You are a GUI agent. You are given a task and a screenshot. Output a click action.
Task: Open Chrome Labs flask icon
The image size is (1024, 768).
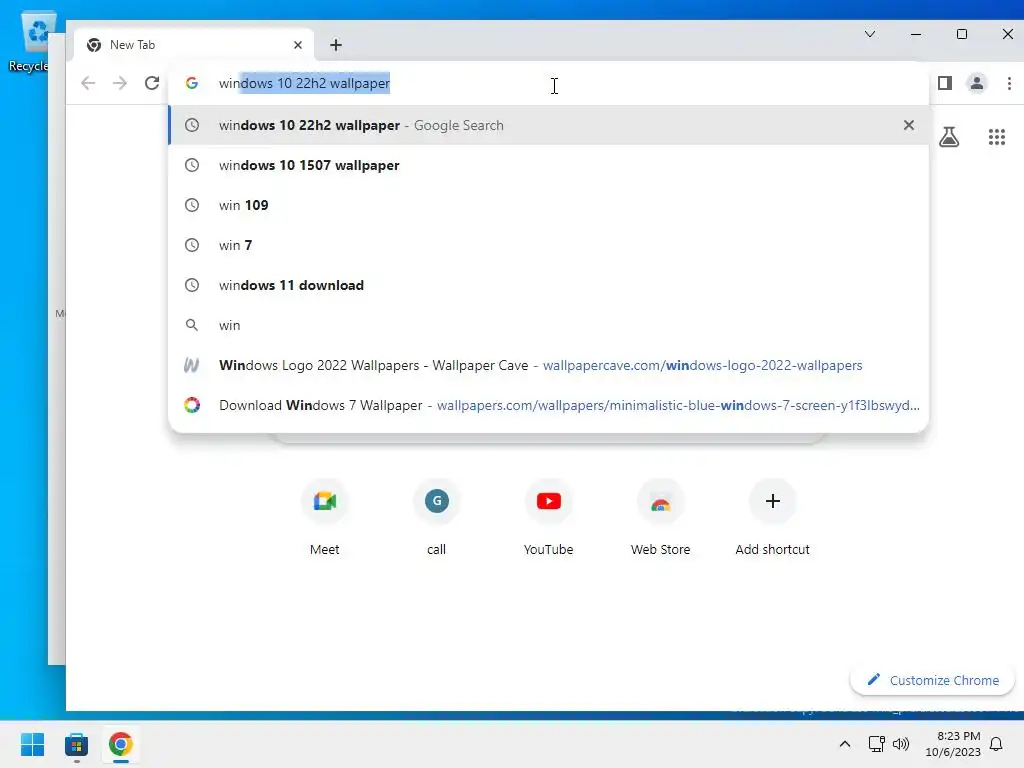[949, 136]
